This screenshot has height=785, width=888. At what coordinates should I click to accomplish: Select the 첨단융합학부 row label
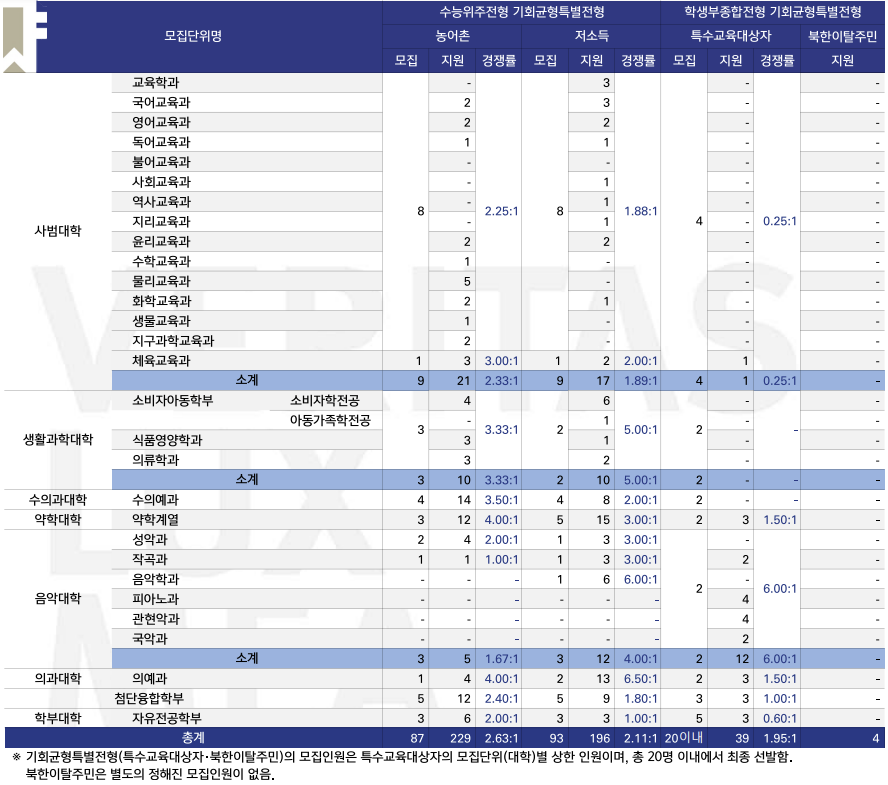coord(149,698)
